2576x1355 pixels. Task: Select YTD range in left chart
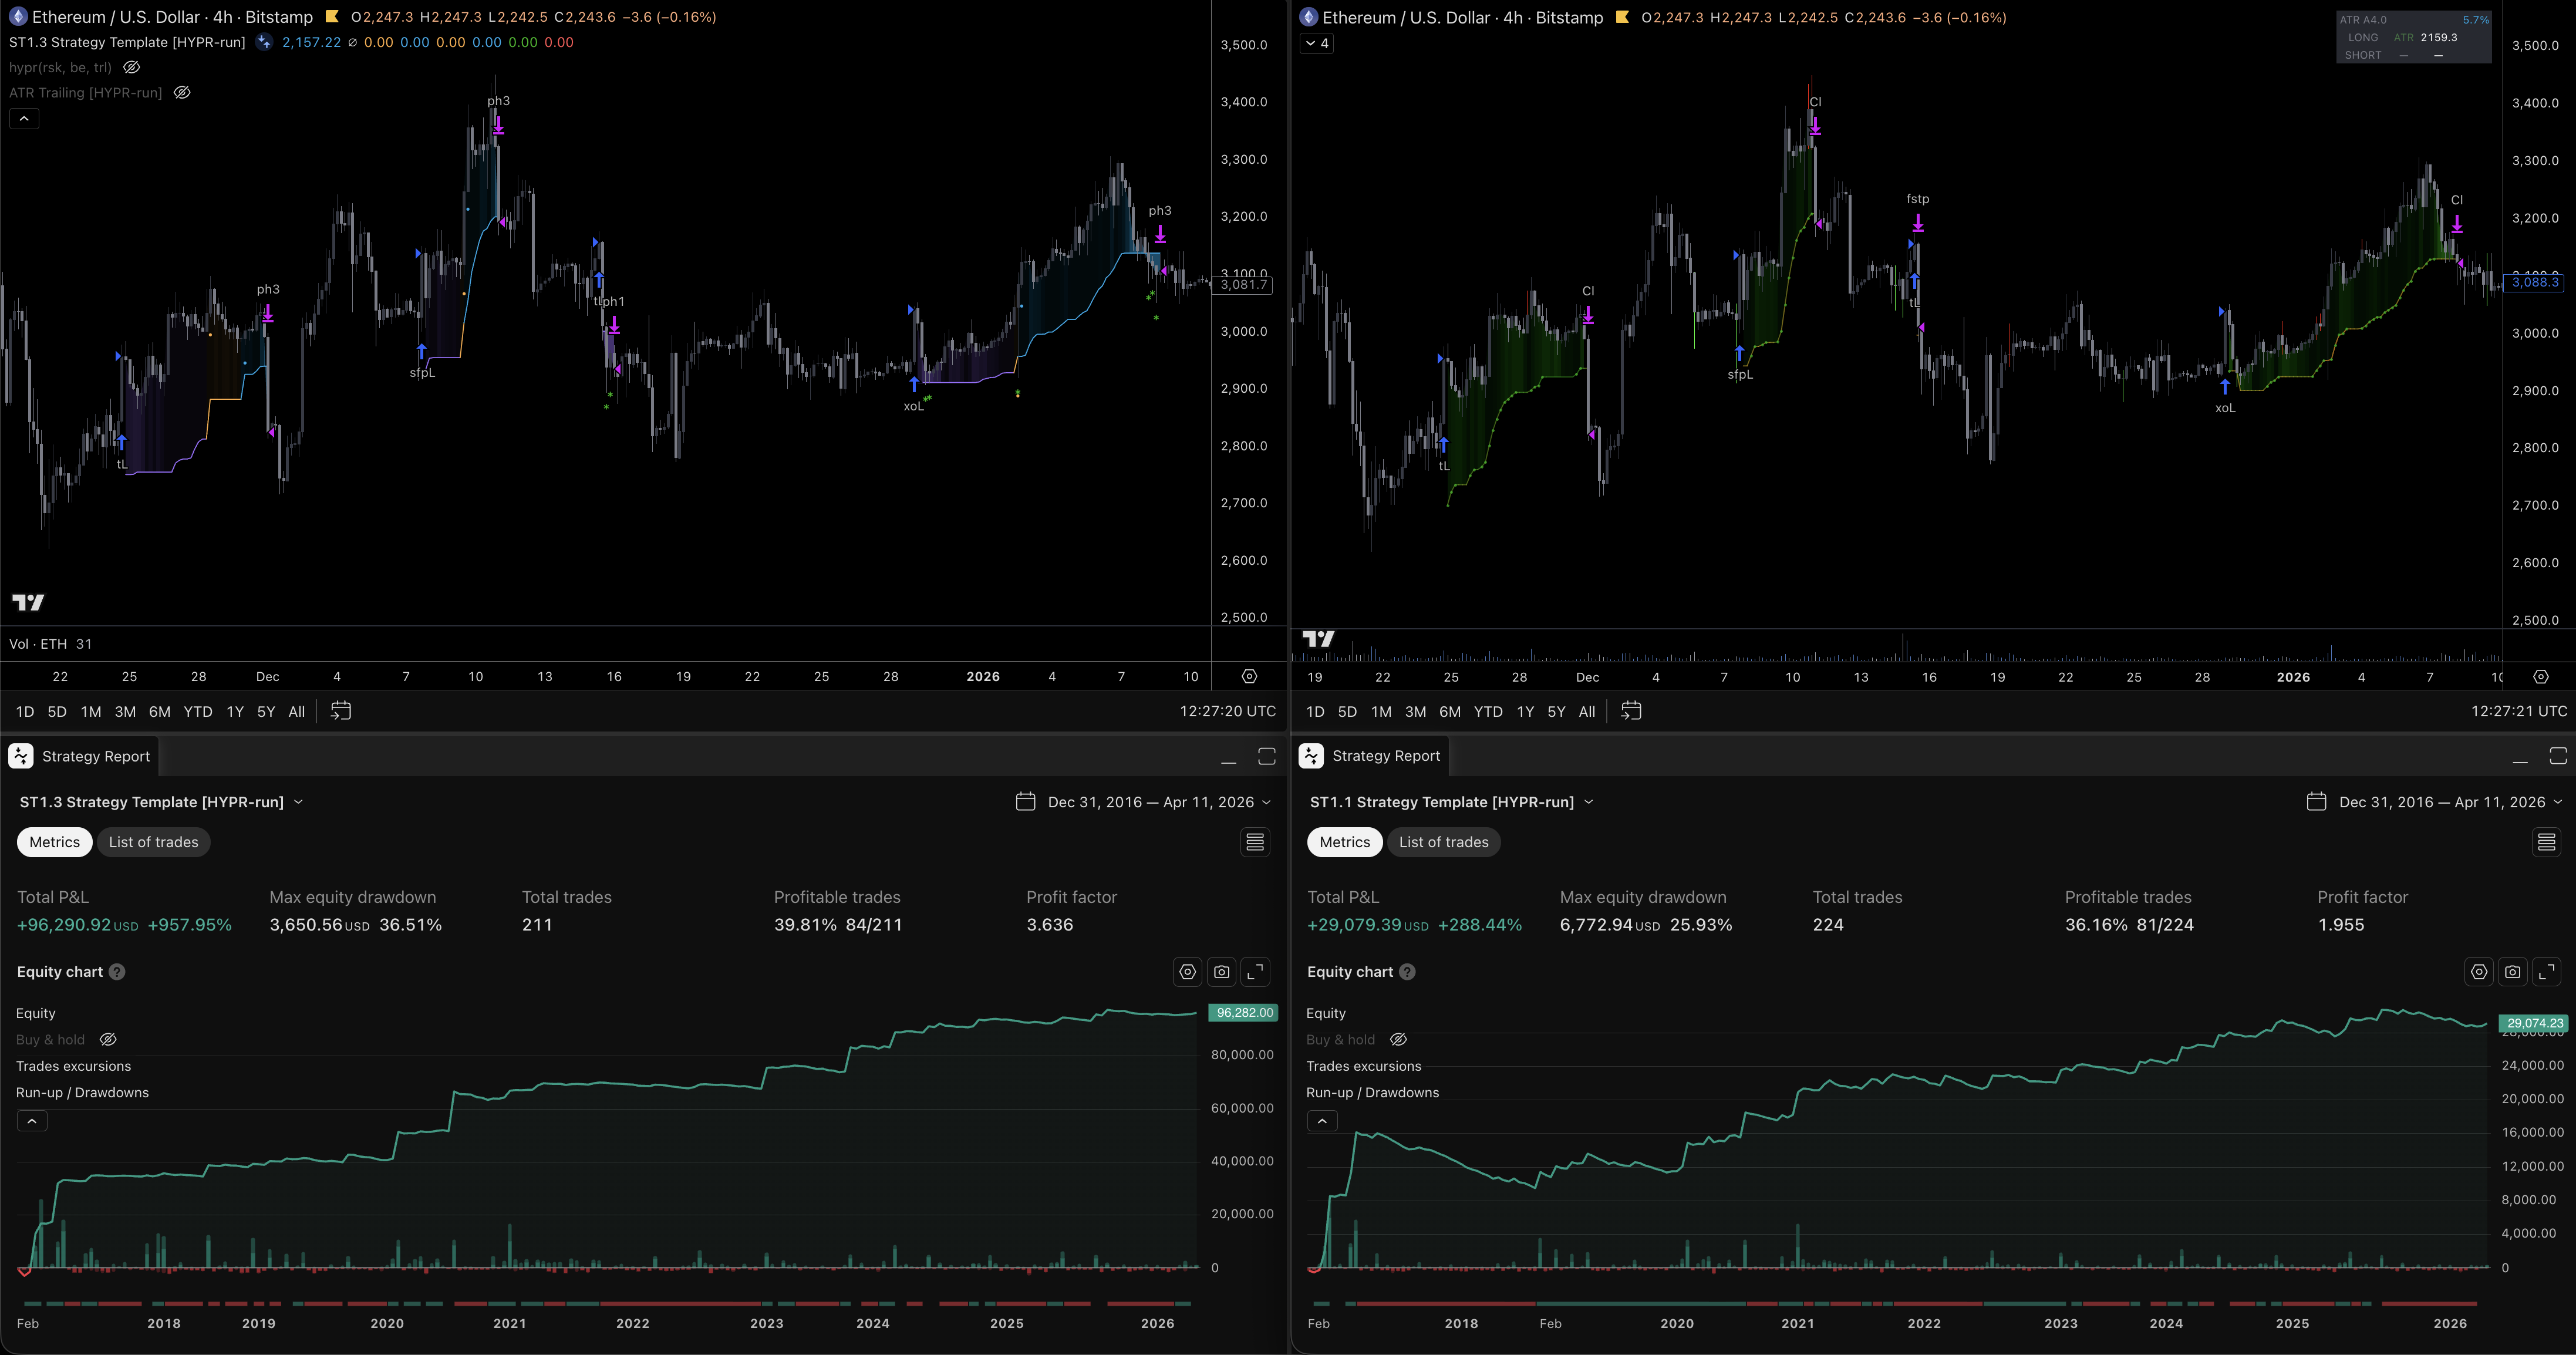click(198, 712)
